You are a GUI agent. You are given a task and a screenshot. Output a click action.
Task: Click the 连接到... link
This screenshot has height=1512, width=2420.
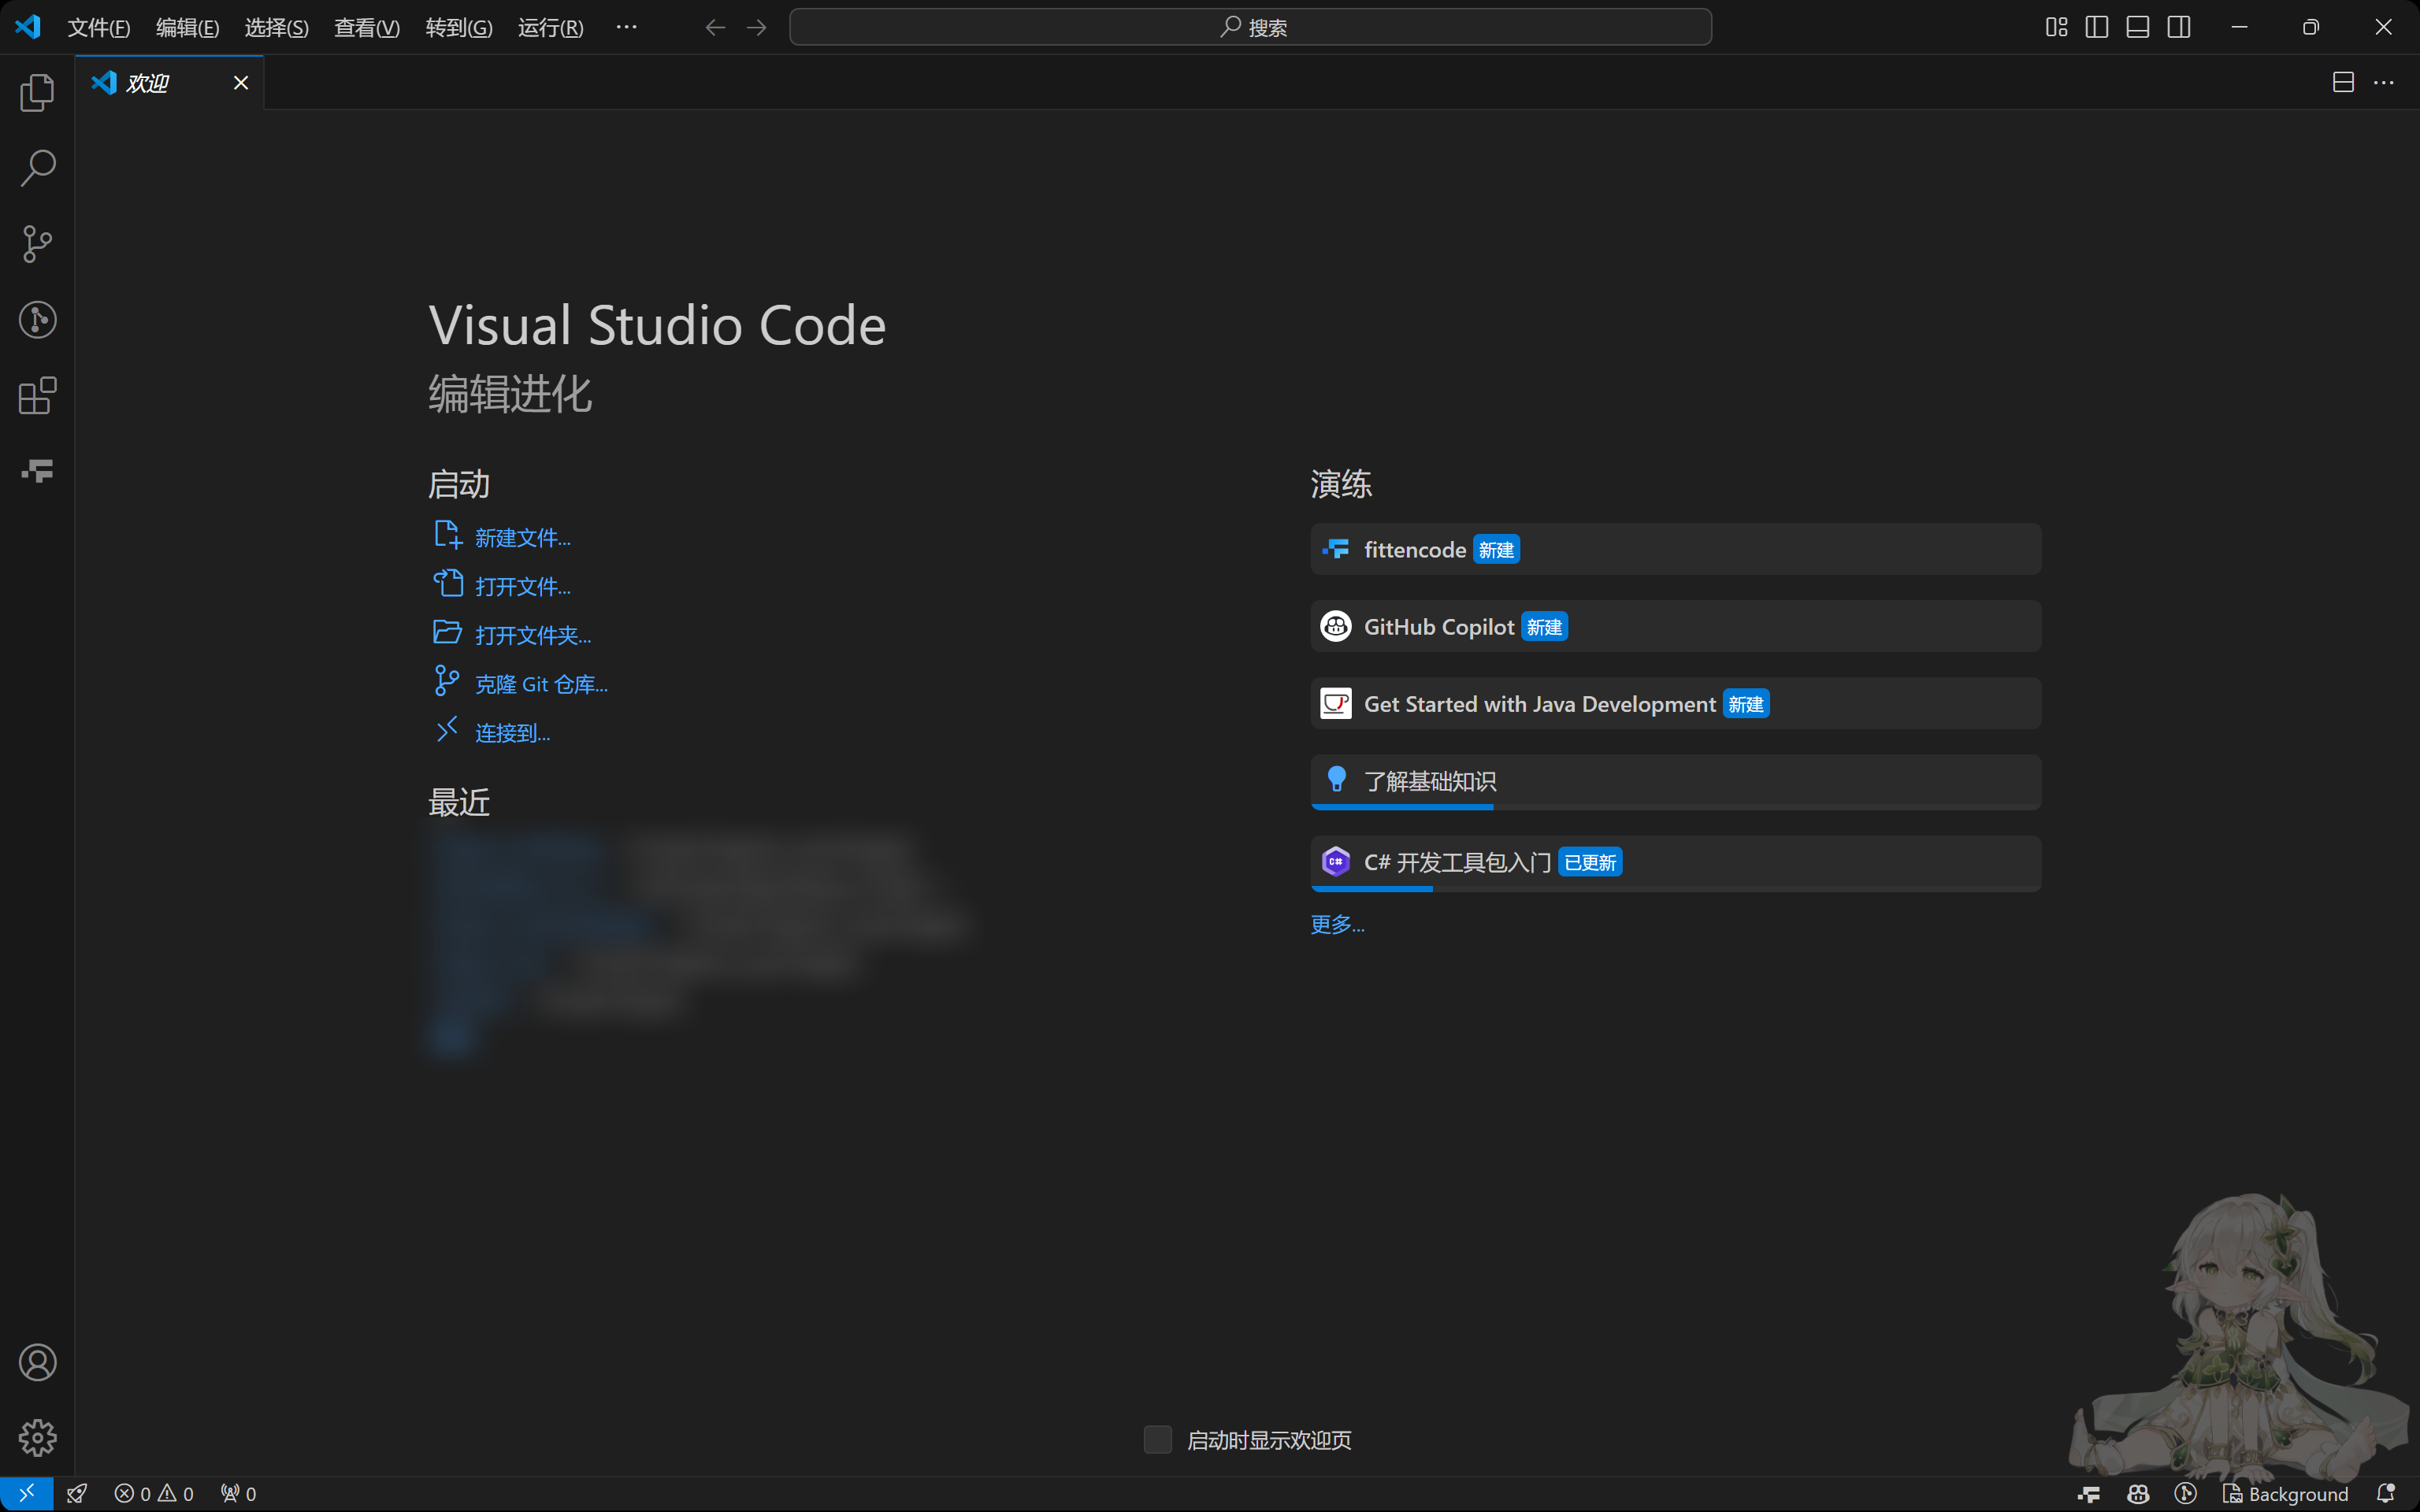512,734
